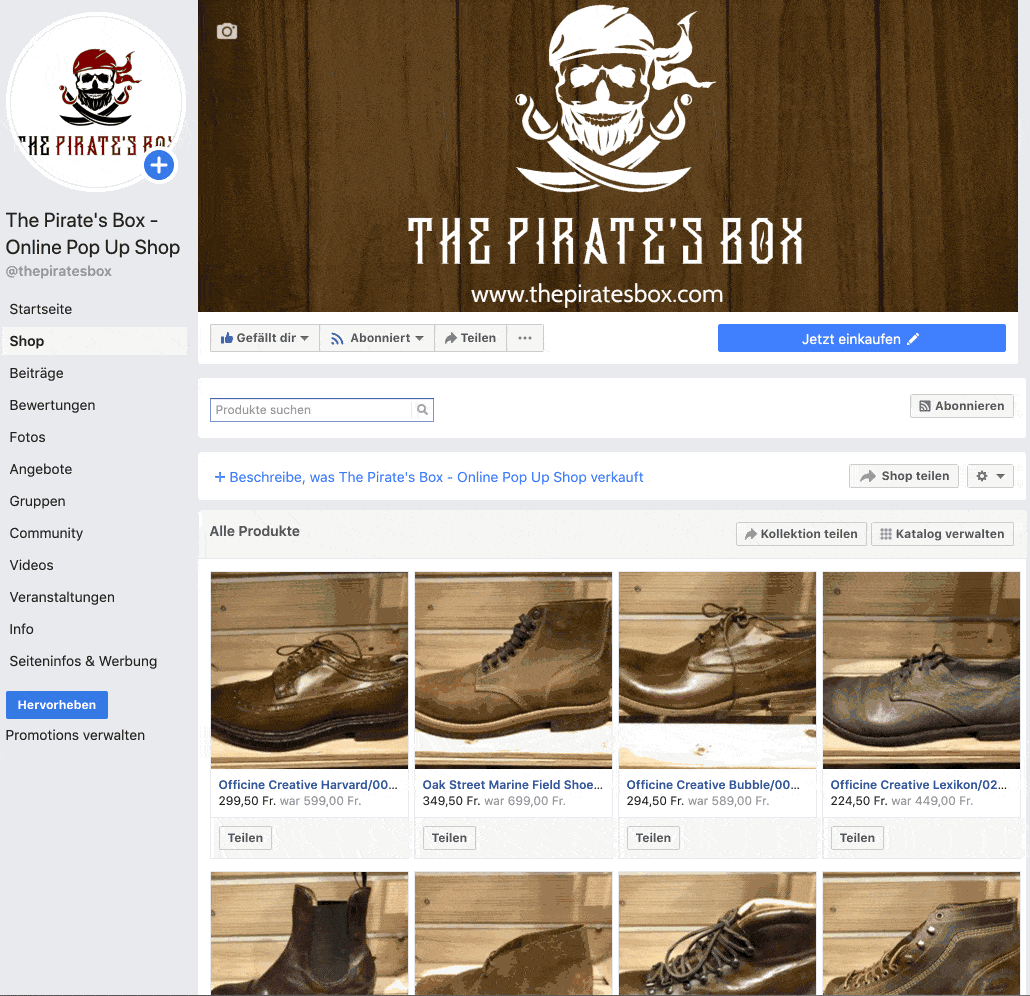Click the magnifier icon in the product search

pyautogui.click(x=422, y=409)
